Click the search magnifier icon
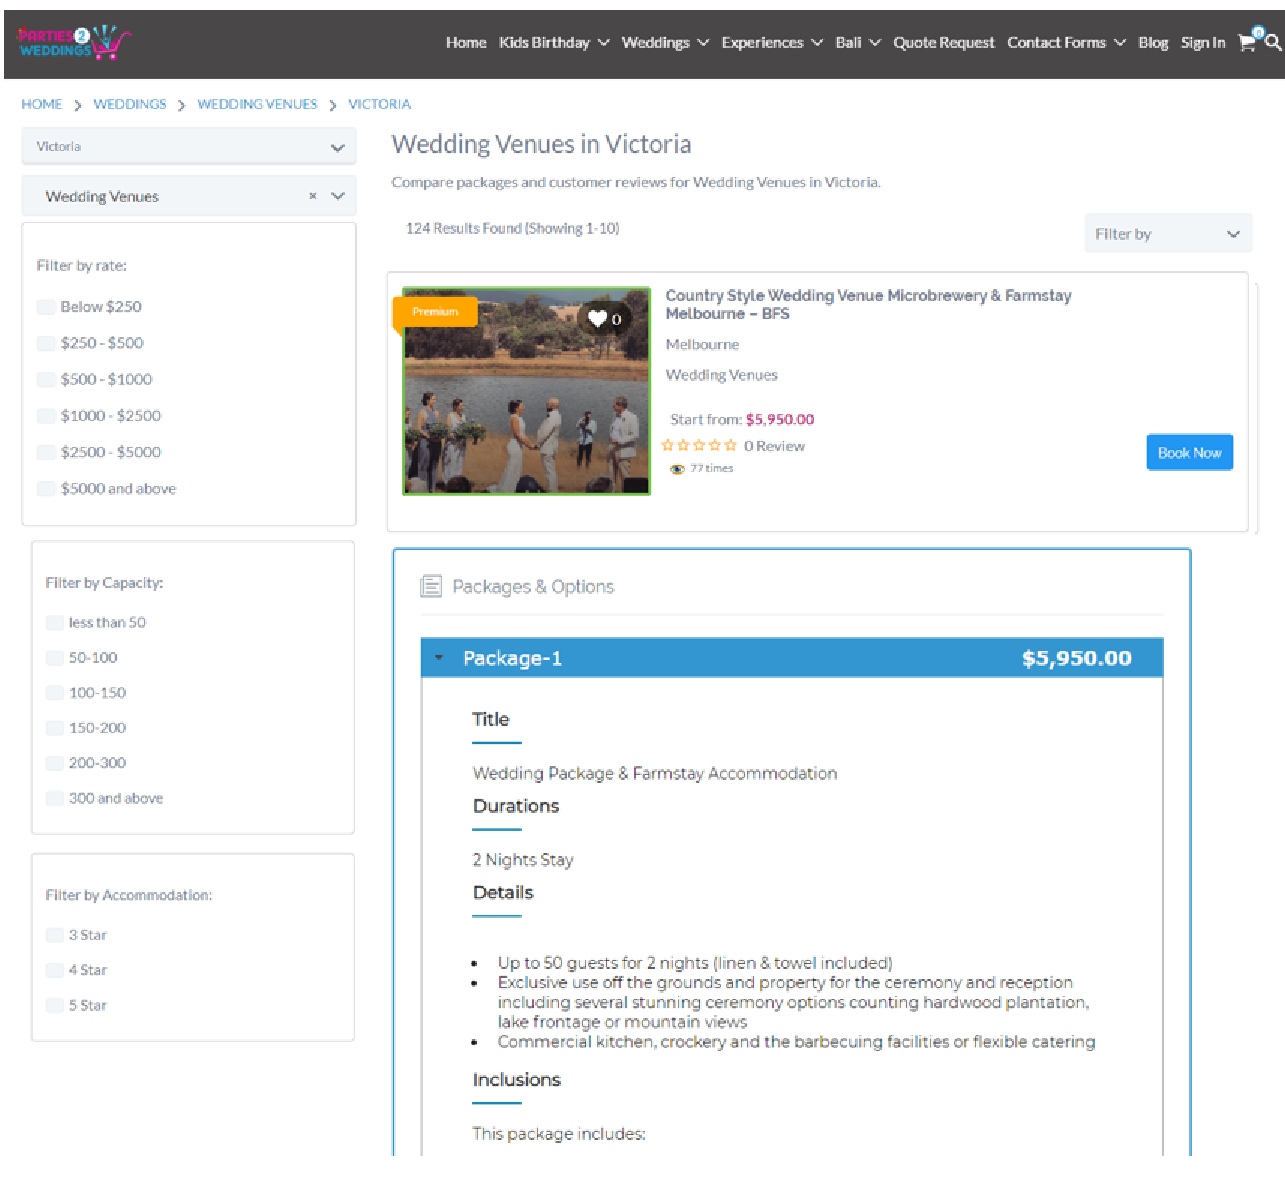 pos(1273,42)
